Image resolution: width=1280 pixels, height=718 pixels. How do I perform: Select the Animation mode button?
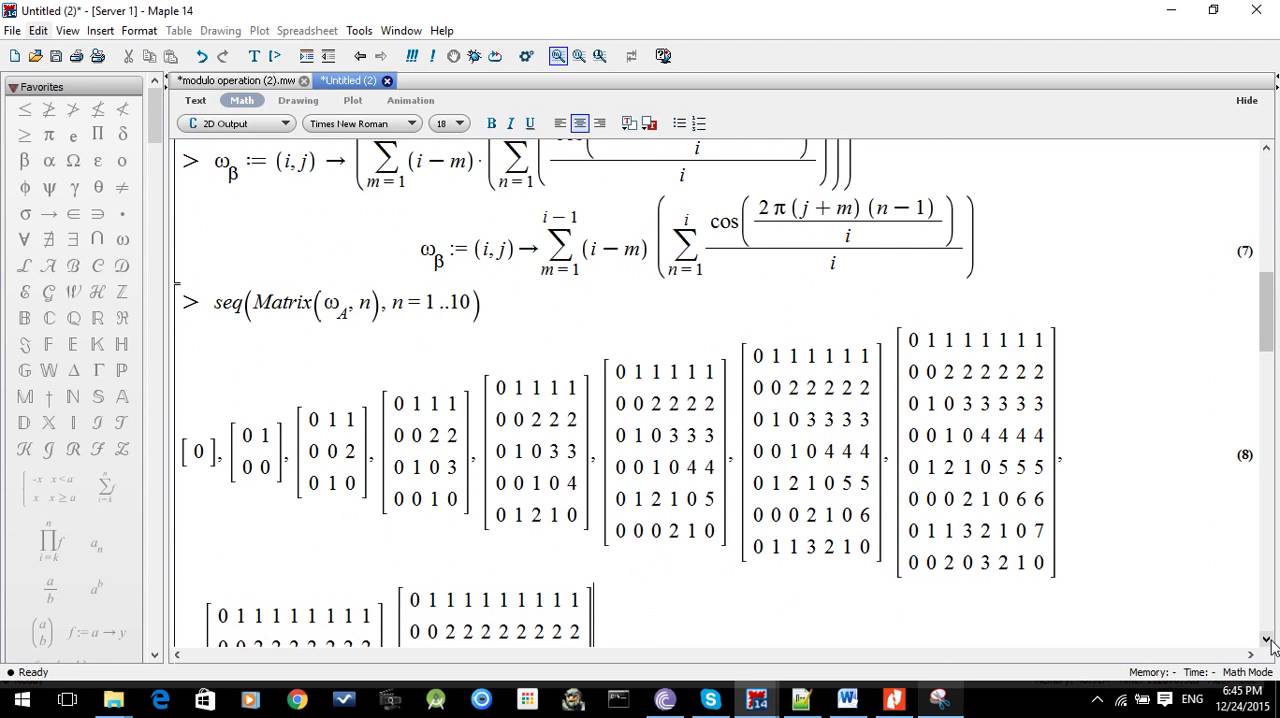(x=411, y=100)
